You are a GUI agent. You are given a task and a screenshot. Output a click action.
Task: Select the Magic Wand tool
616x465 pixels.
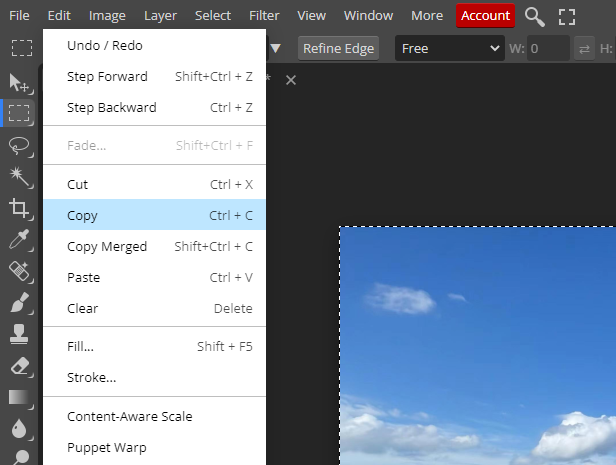coord(18,176)
